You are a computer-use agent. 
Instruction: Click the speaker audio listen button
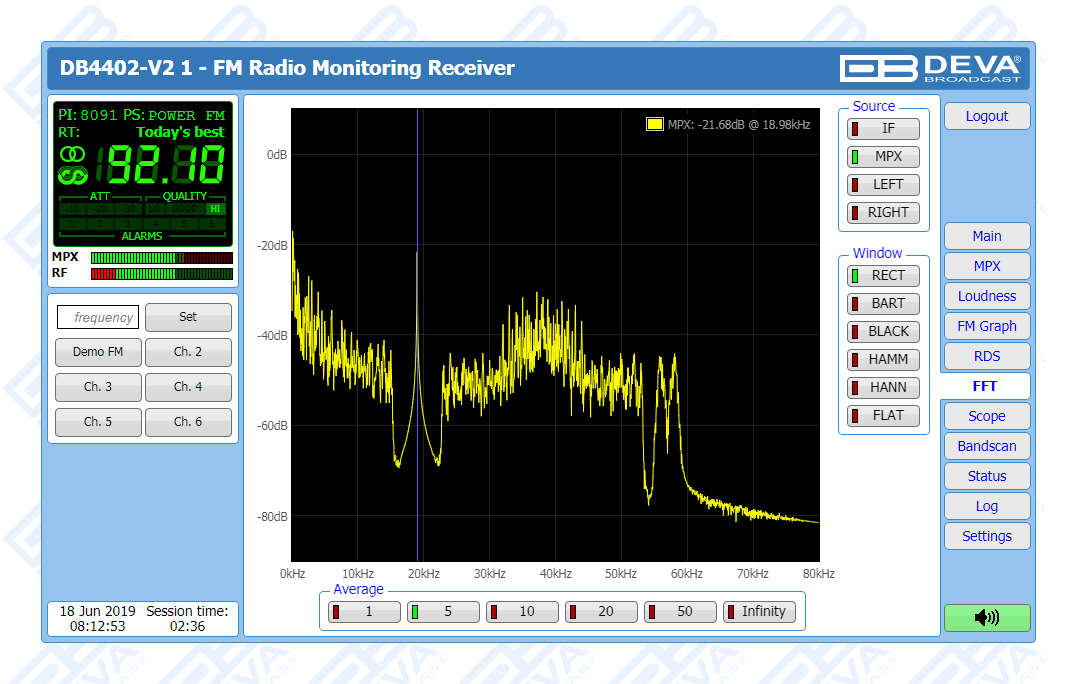click(x=986, y=618)
